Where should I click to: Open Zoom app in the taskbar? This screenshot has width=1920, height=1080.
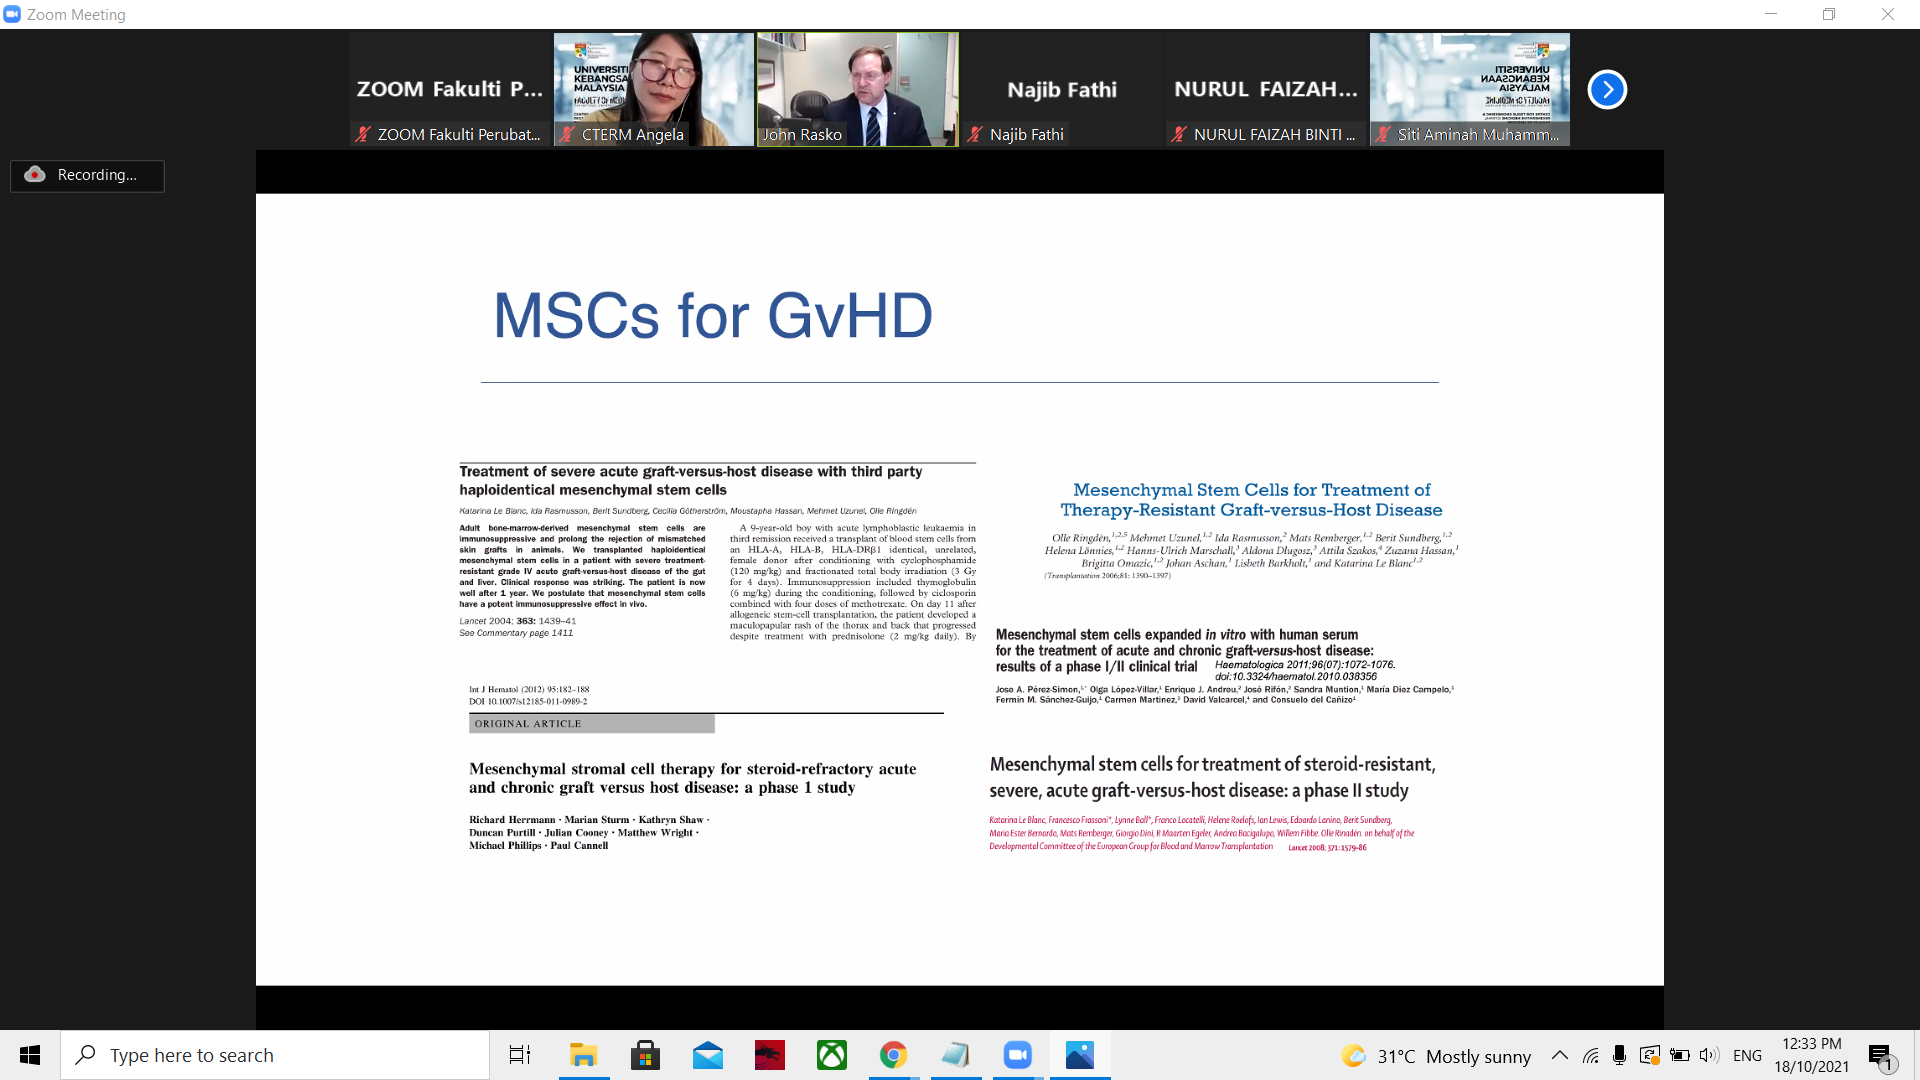(x=1018, y=1055)
